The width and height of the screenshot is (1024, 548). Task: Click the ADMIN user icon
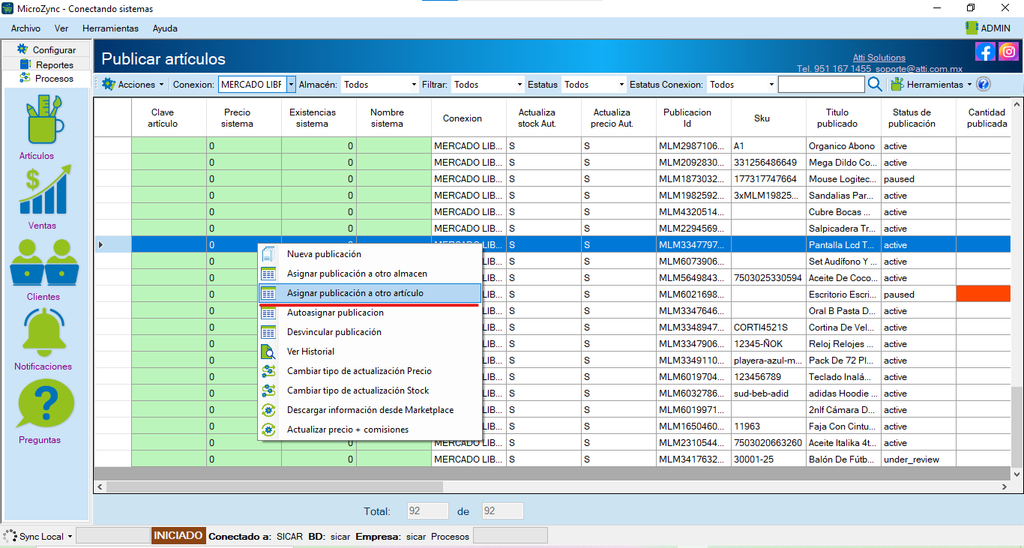[971, 28]
